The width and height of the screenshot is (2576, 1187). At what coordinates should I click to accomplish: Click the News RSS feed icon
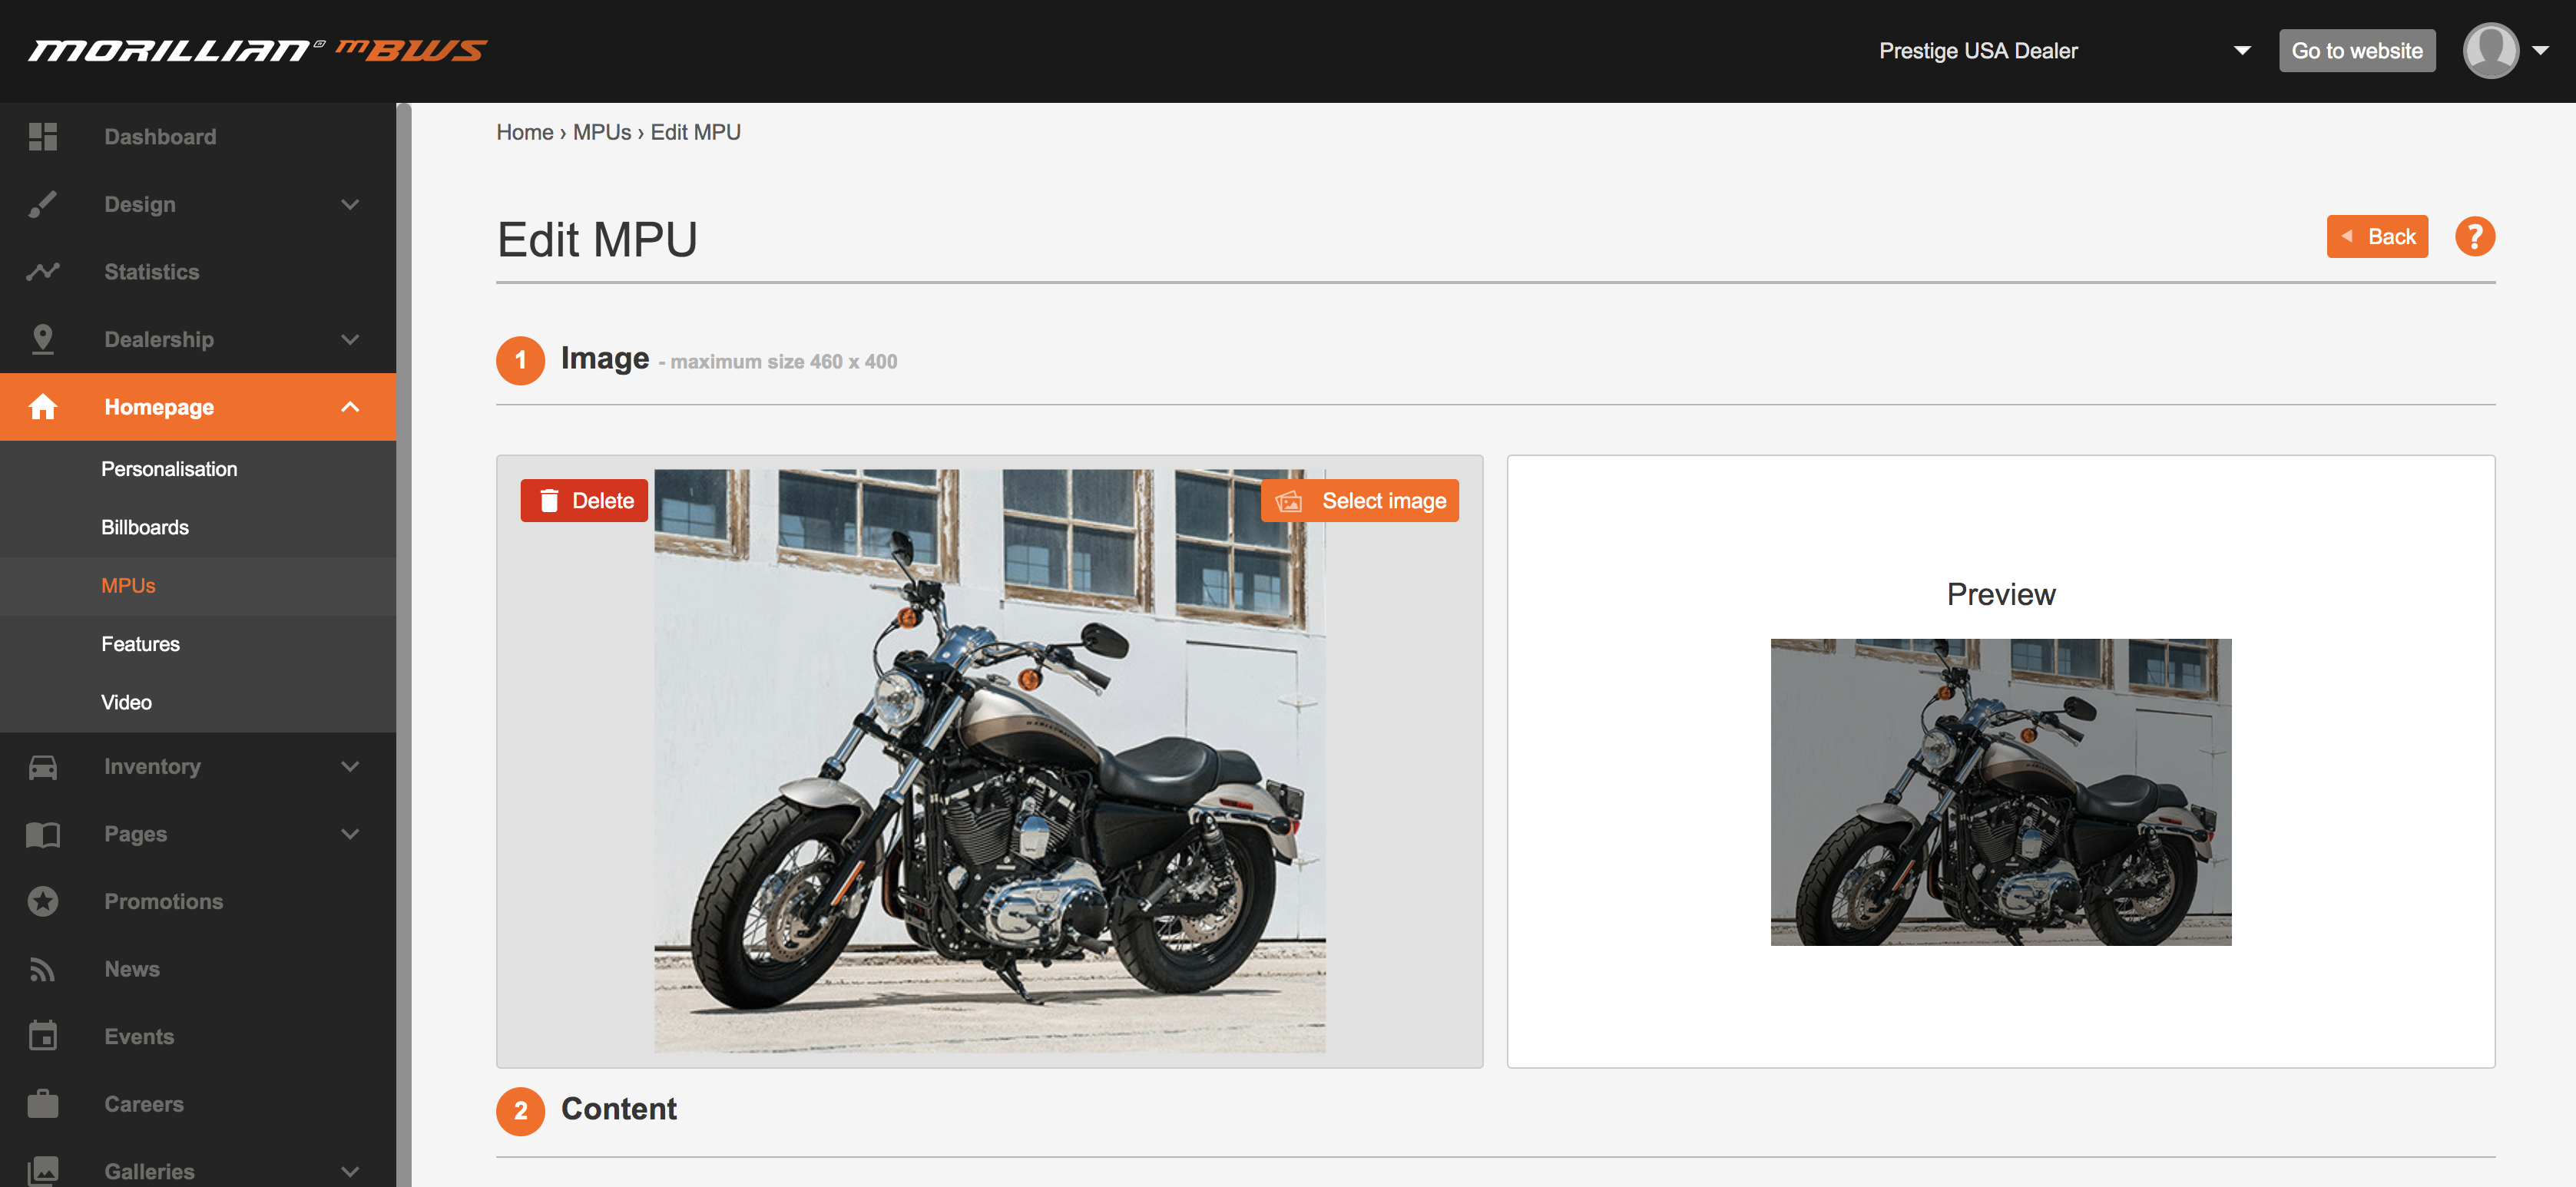tap(42, 969)
